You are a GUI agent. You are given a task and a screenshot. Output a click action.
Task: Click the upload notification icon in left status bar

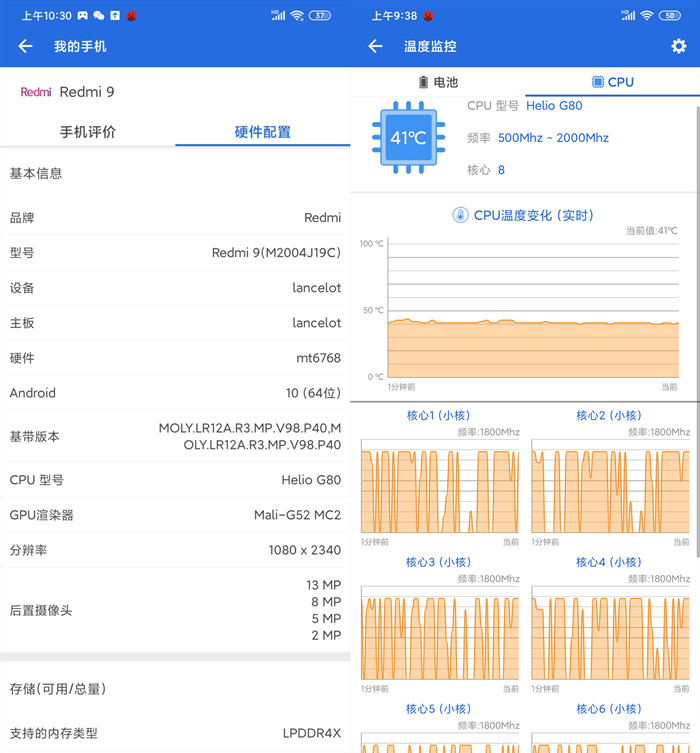115,15
